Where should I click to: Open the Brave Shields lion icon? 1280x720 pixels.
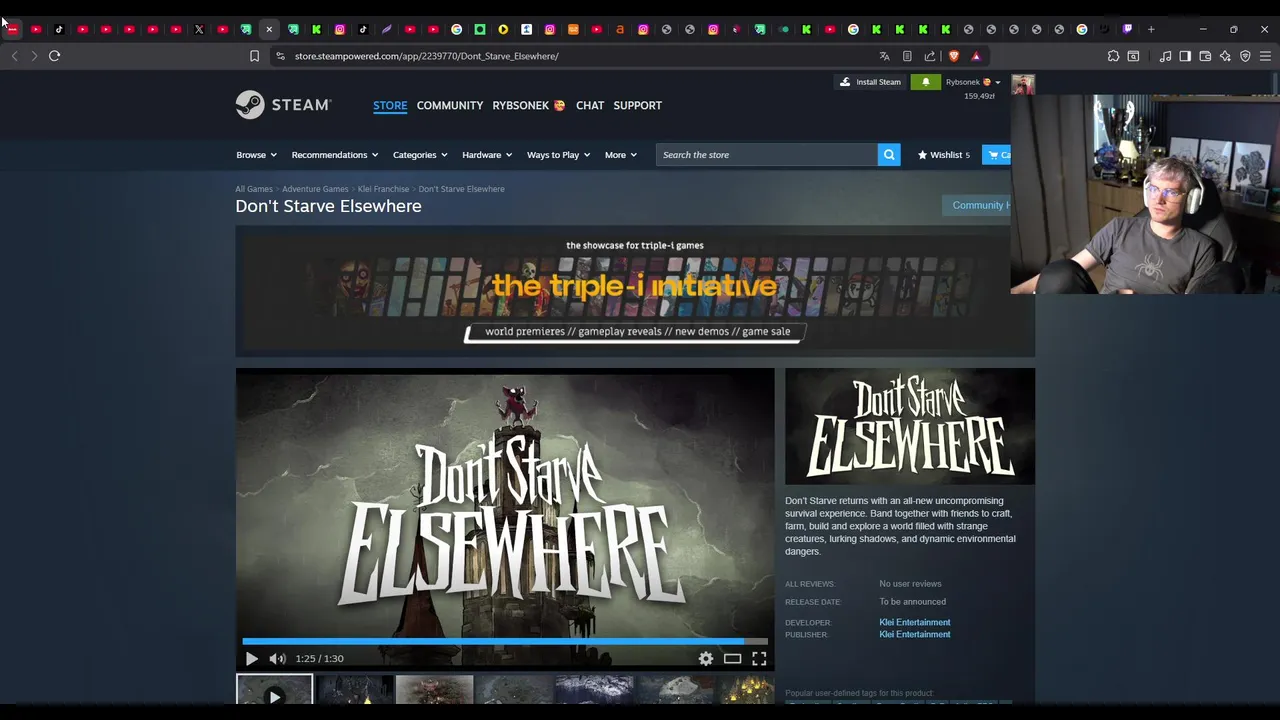pos(954,56)
